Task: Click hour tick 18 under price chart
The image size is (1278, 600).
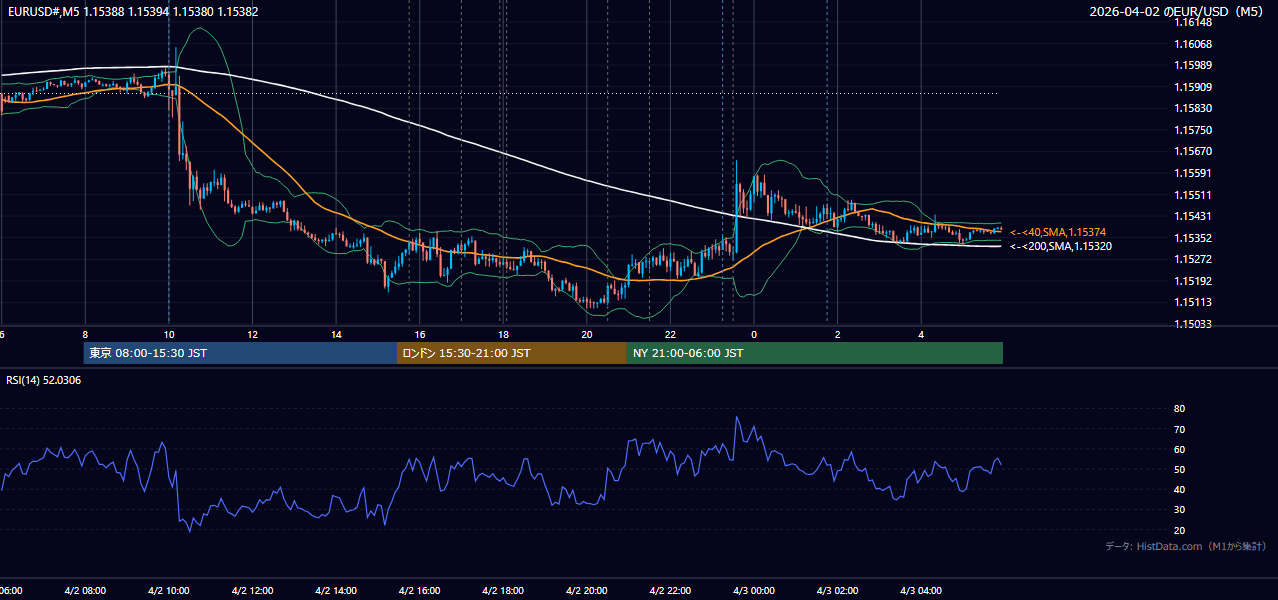Action: (503, 335)
